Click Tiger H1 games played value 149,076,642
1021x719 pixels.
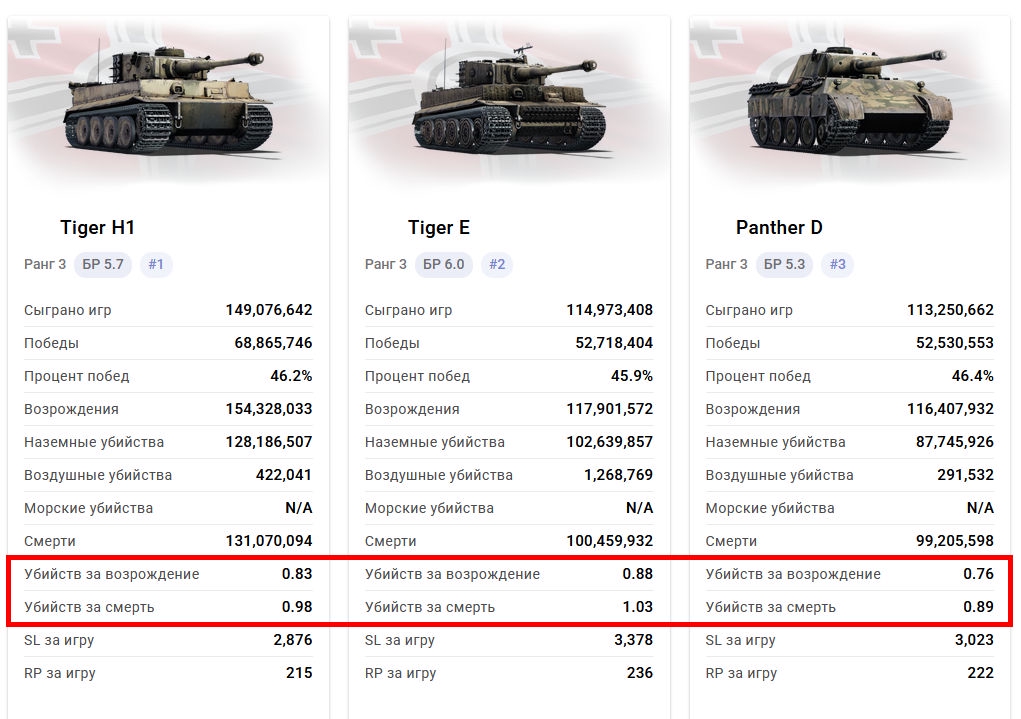coord(269,310)
